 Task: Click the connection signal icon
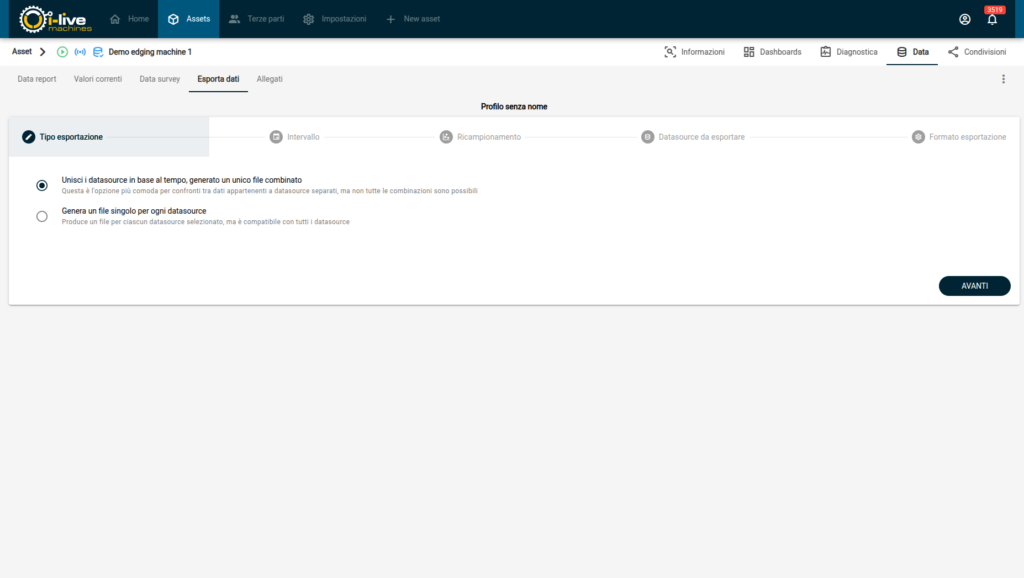pos(80,52)
